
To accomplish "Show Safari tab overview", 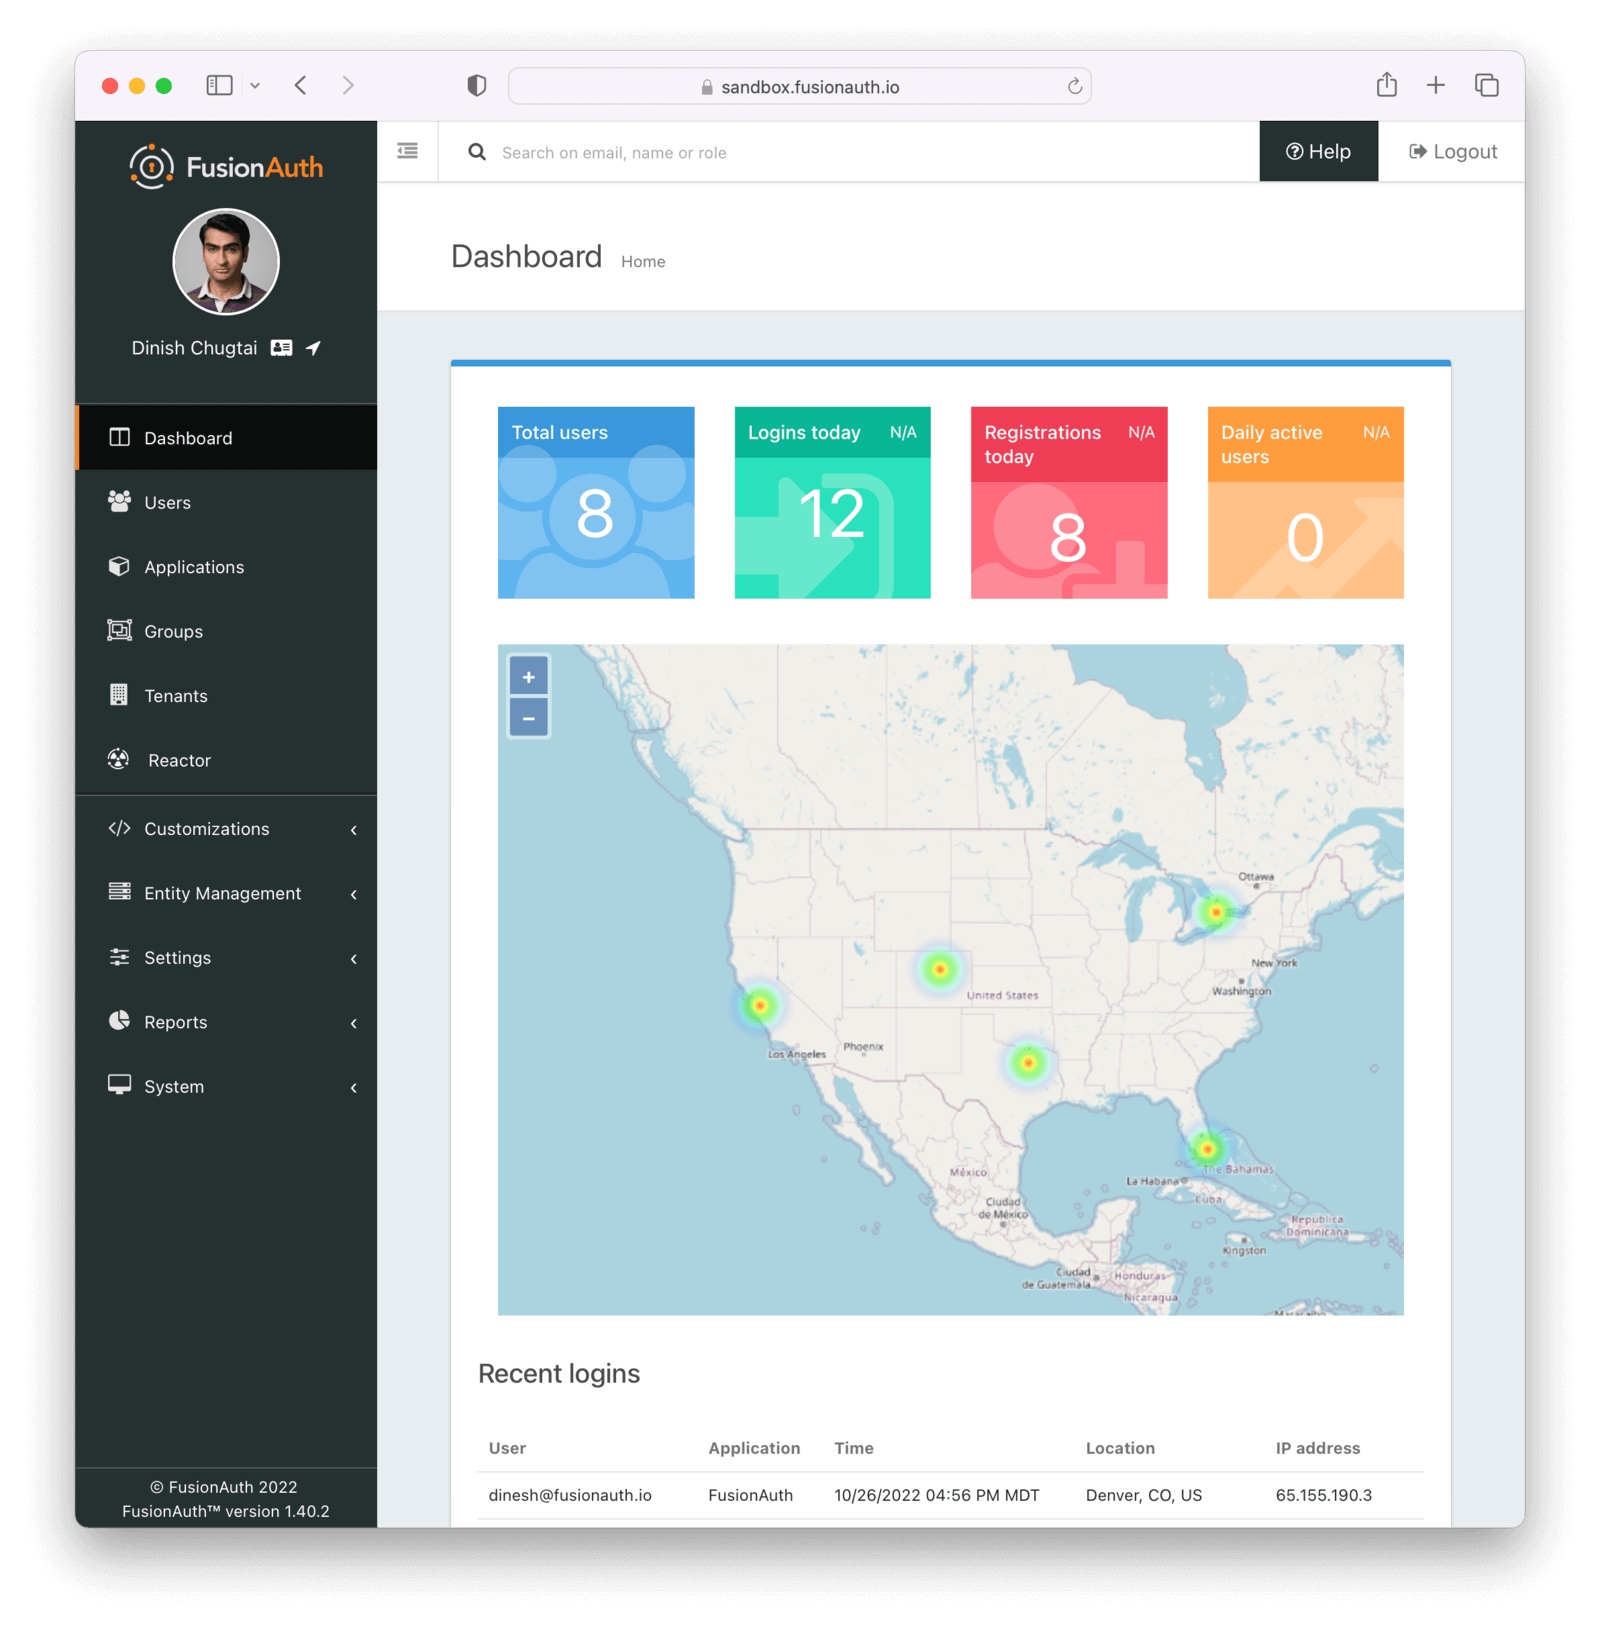I will [x=1487, y=85].
